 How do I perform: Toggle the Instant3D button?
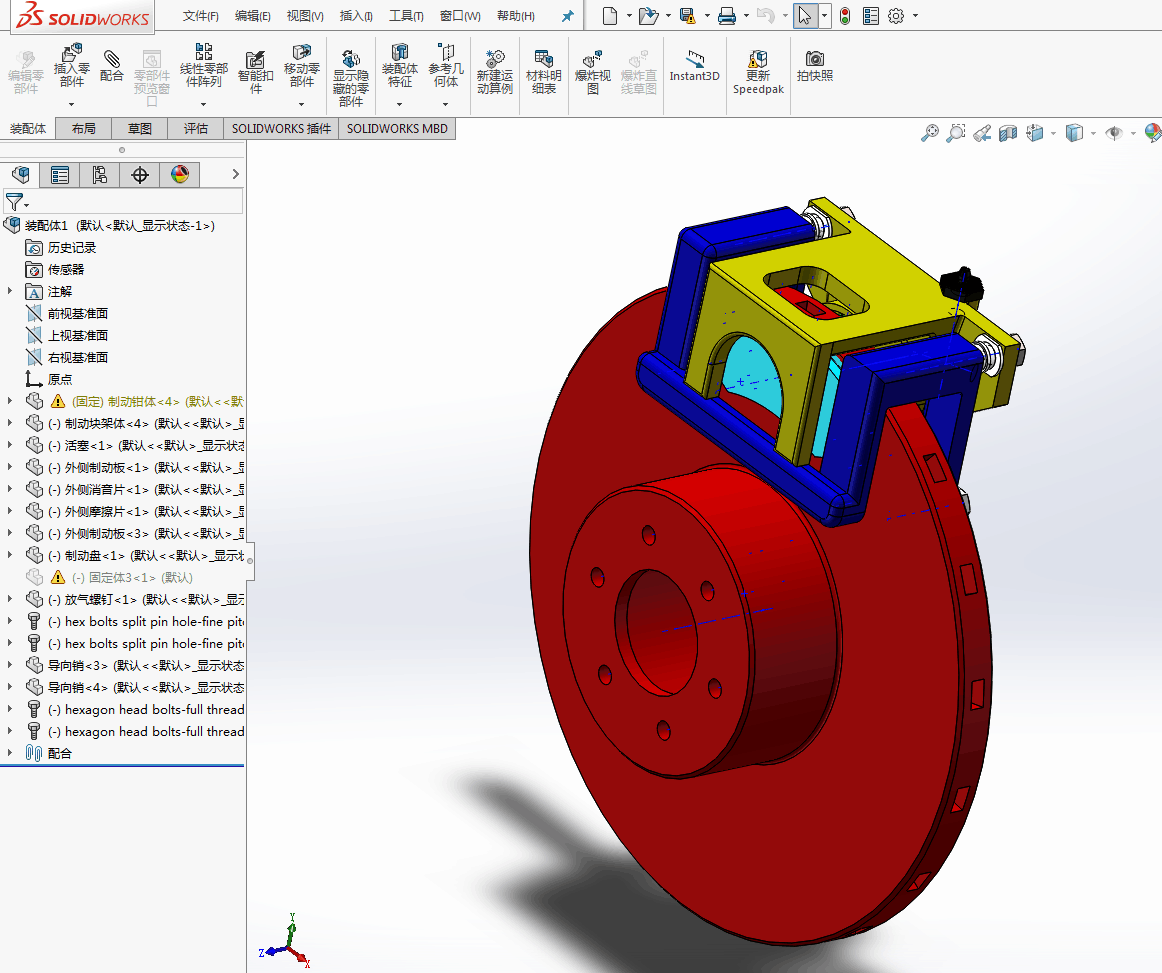coord(694,65)
